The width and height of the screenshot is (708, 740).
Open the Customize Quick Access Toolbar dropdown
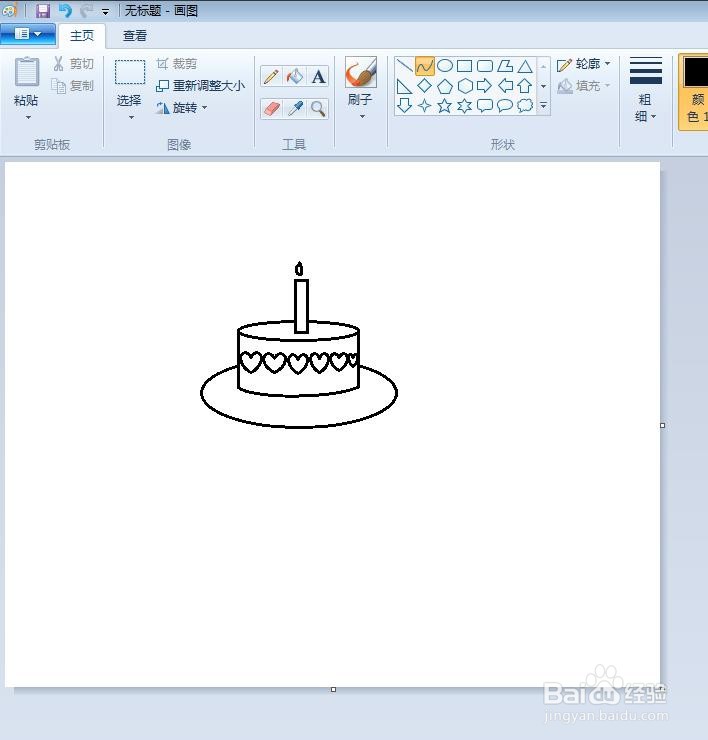click(x=106, y=12)
